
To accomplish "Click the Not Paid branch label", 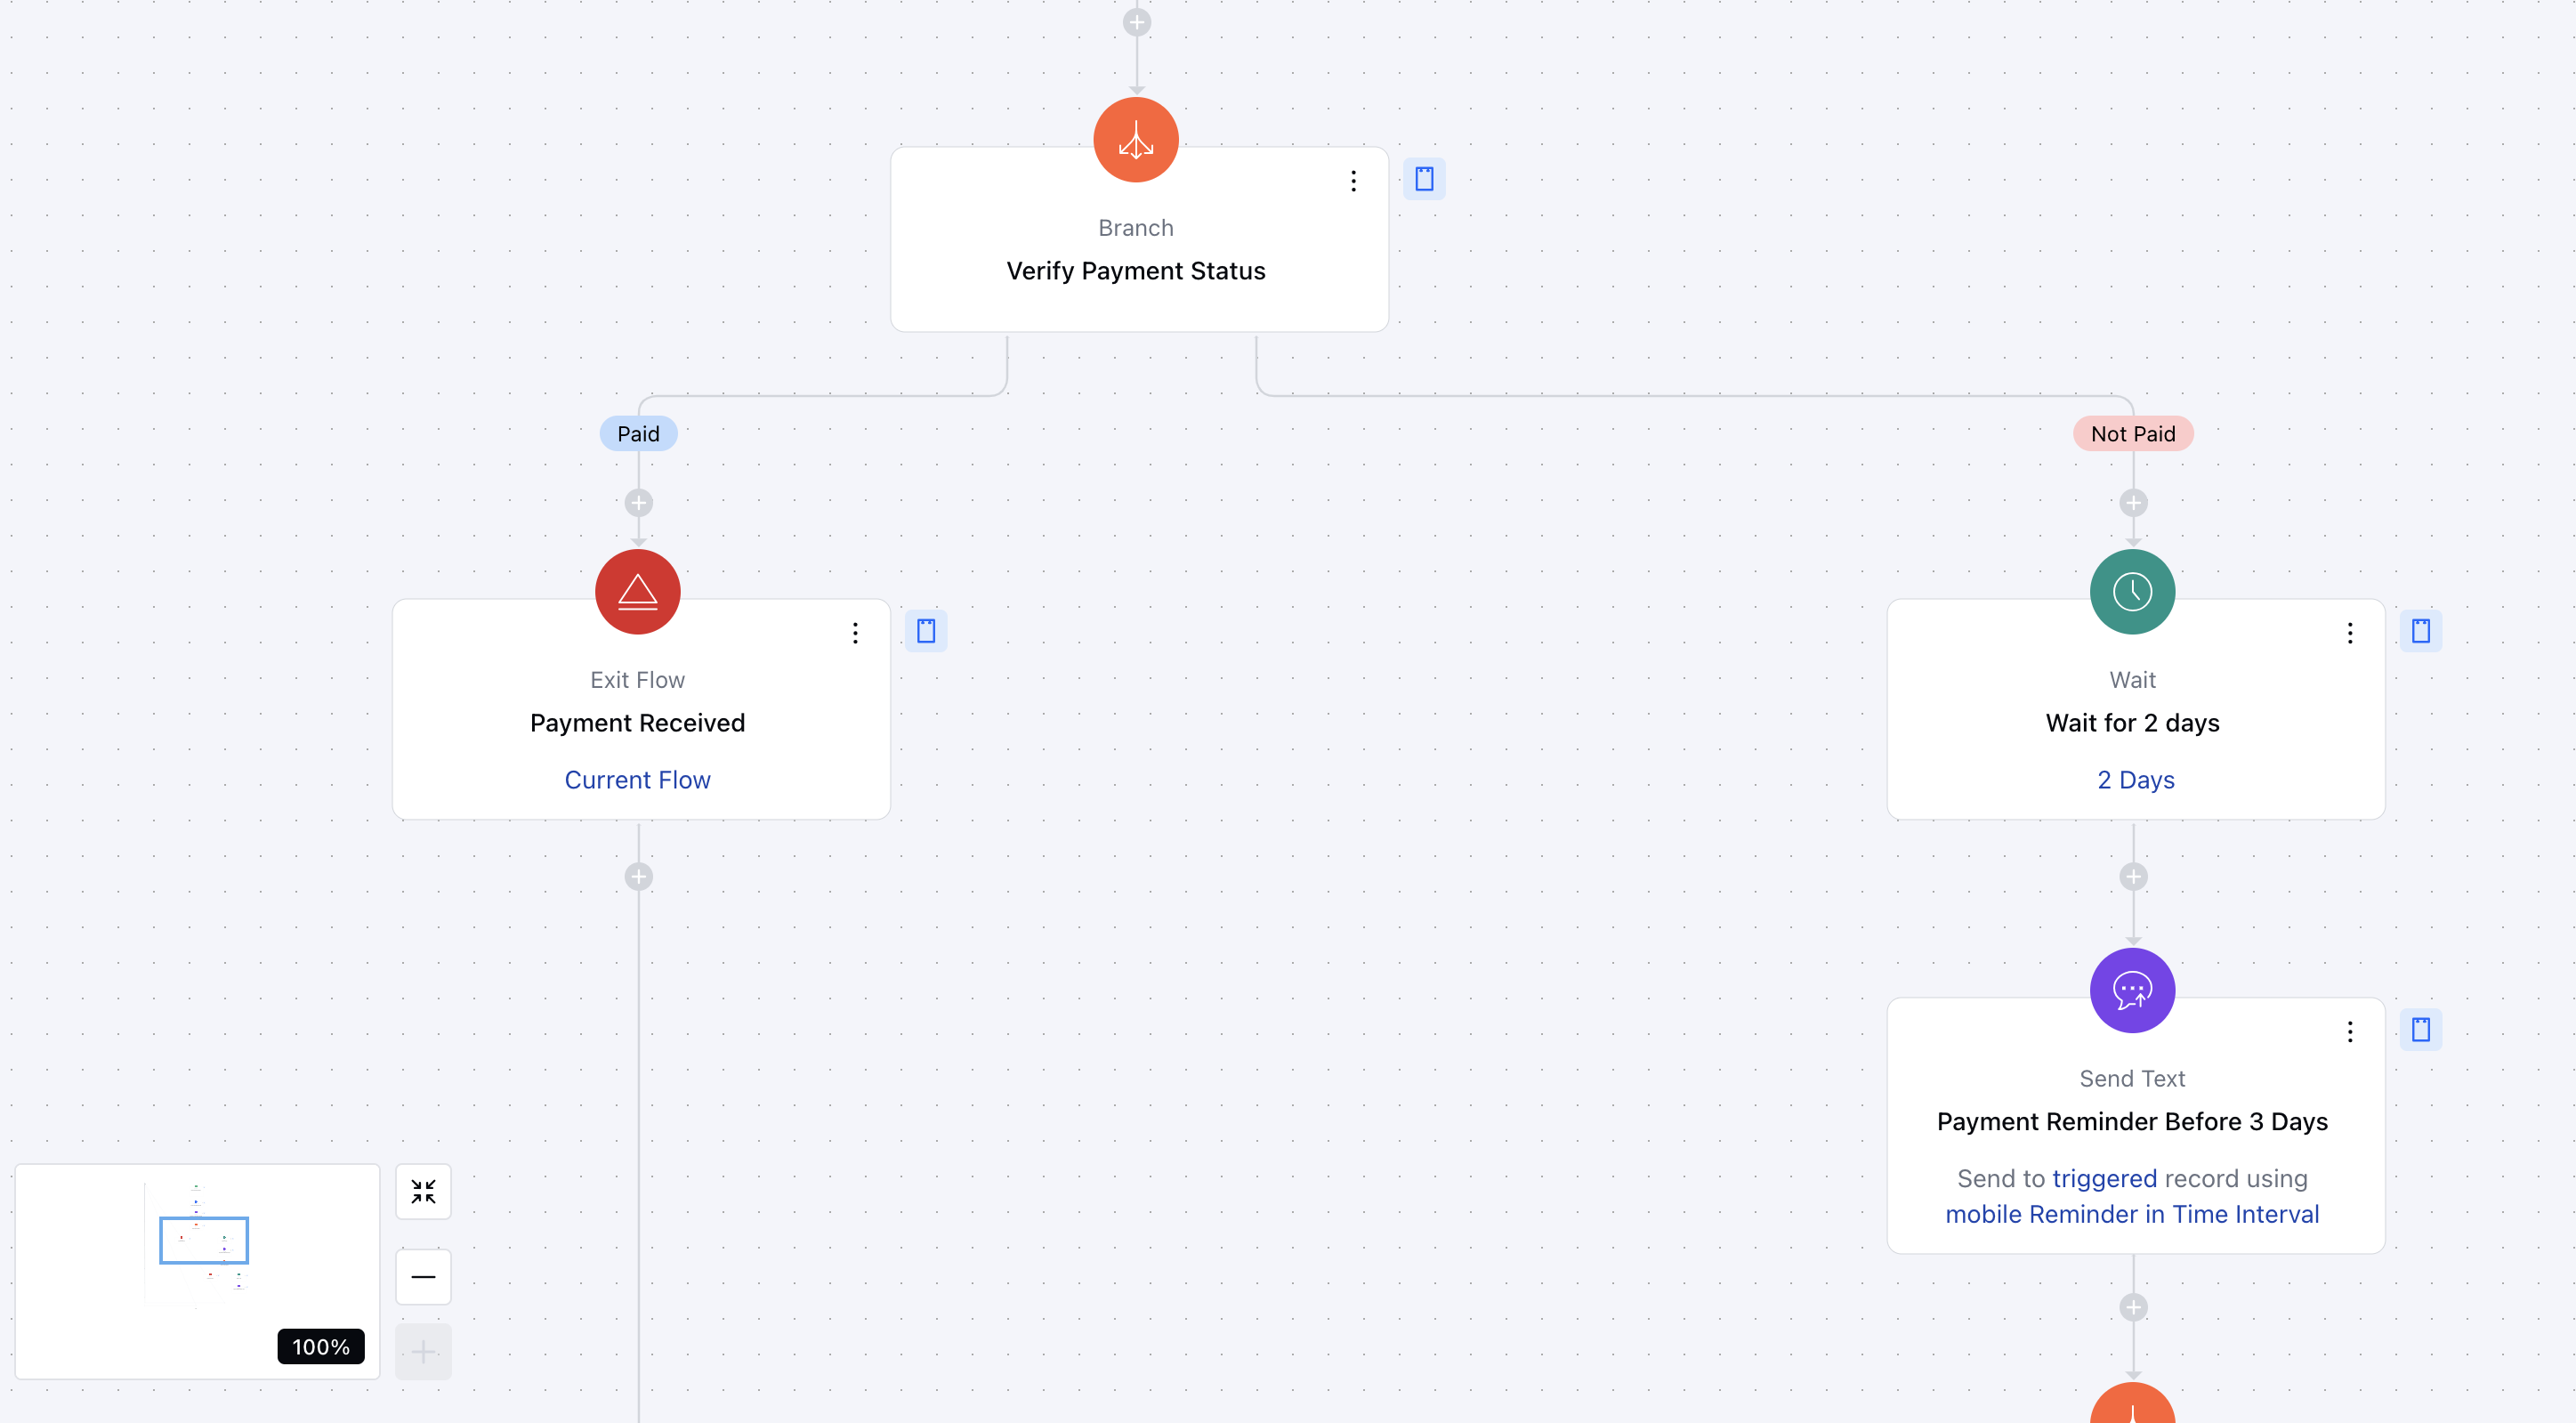I will [x=2132, y=434].
